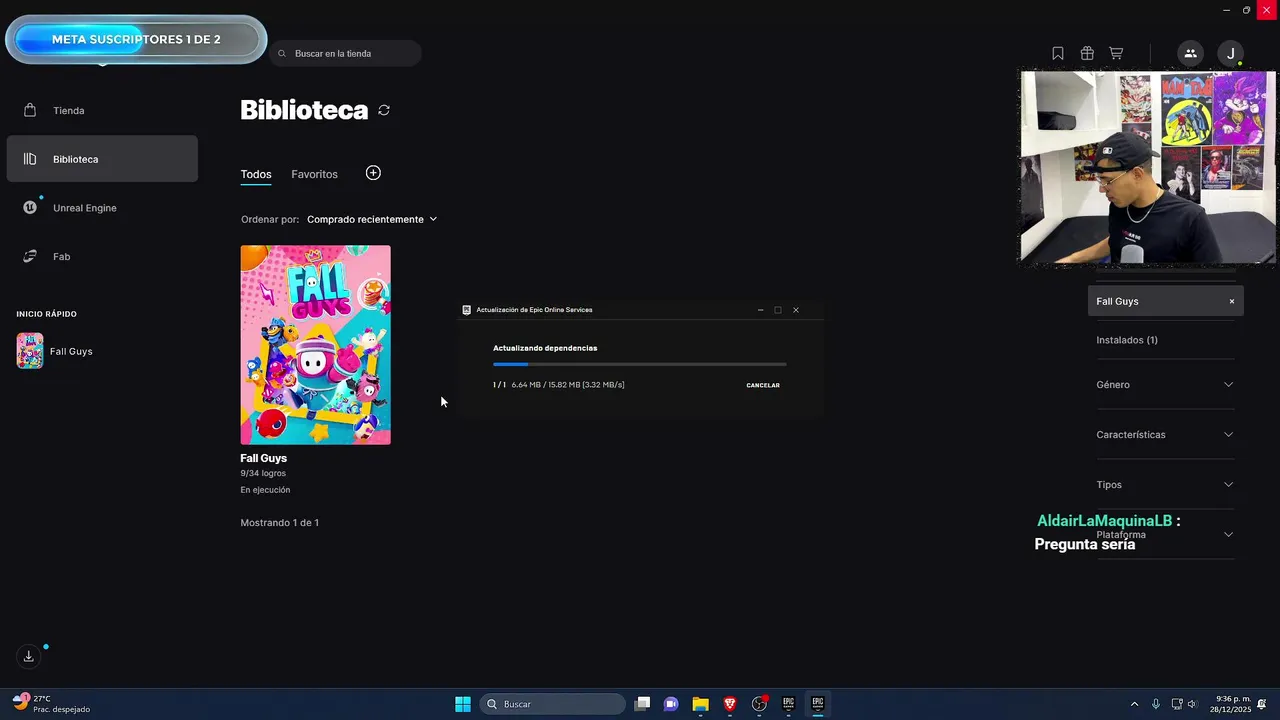Open the friends list icon

tap(1190, 53)
